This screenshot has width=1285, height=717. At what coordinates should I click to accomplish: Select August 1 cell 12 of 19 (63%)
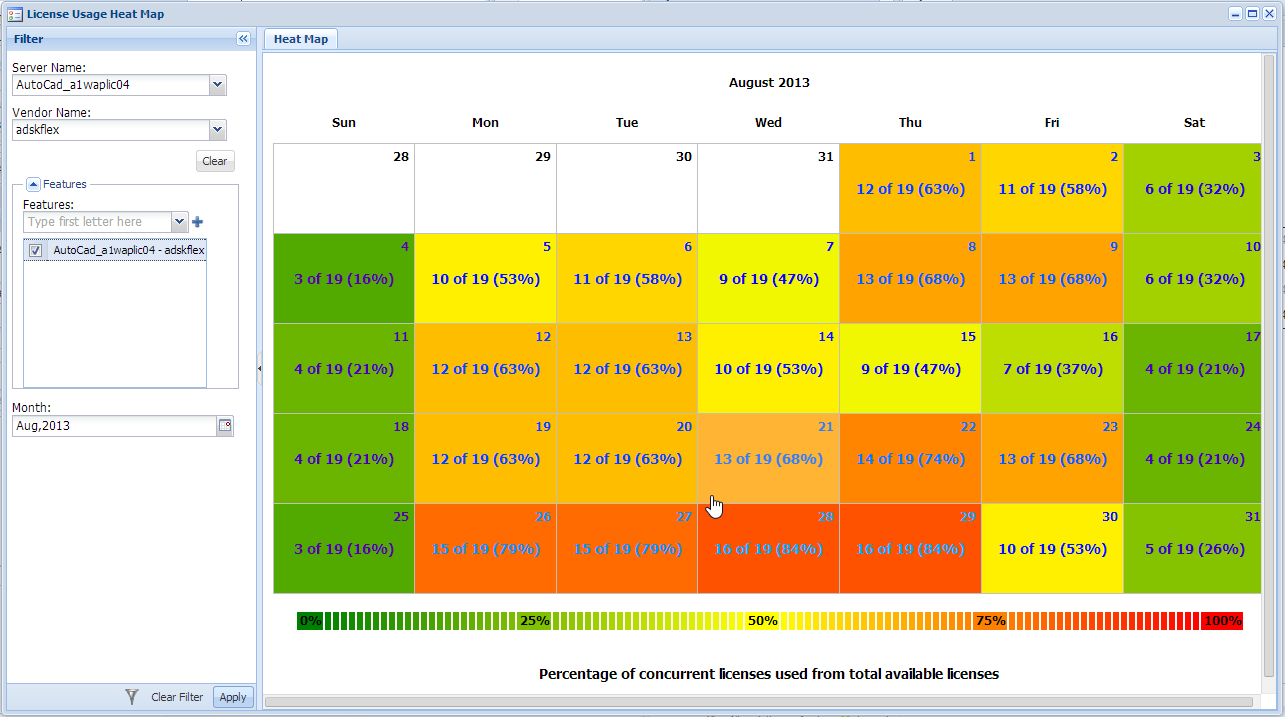[x=910, y=189]
